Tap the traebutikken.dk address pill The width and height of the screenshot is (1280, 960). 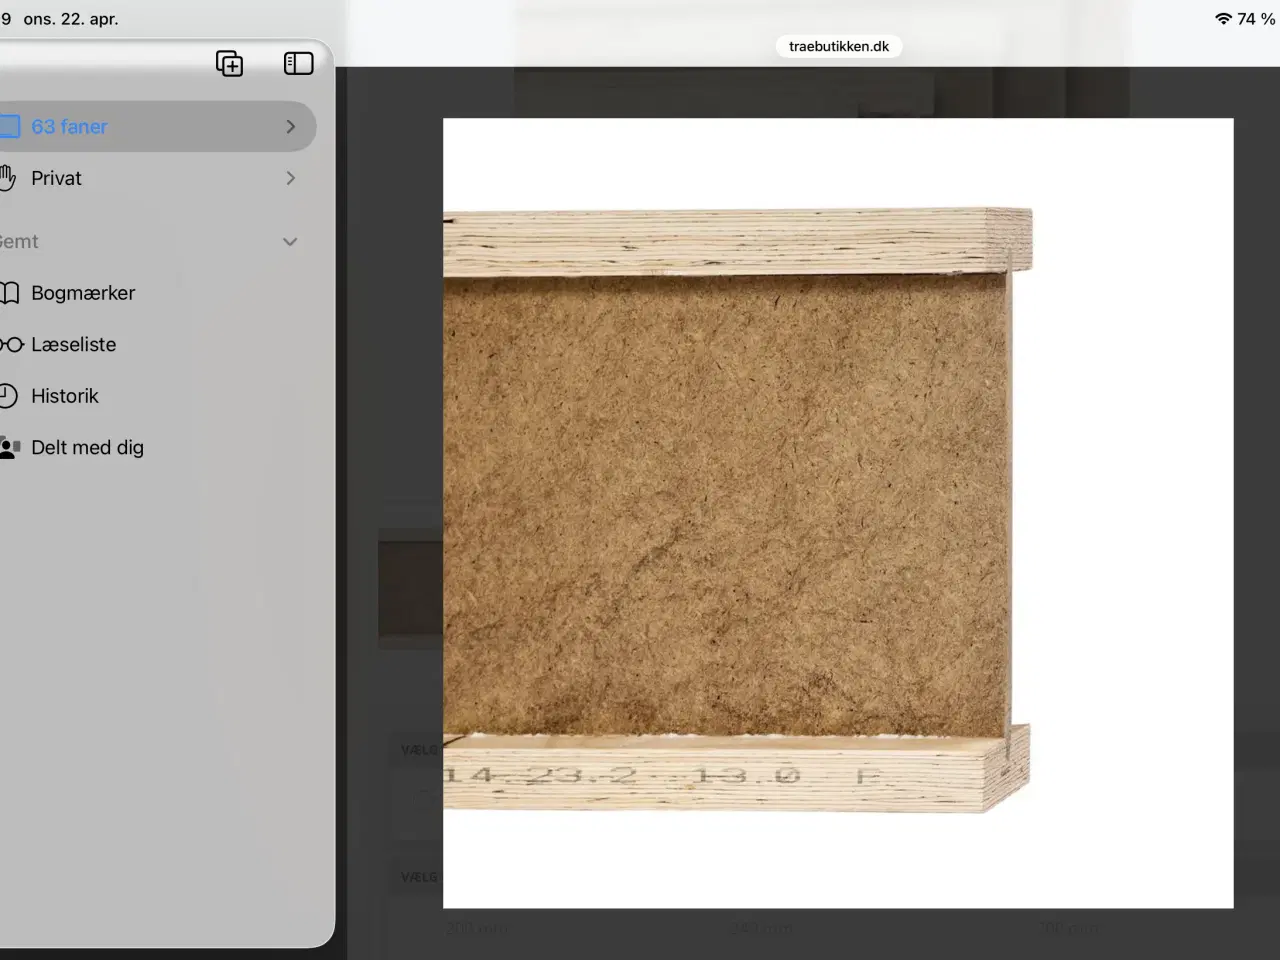[838, 46]
